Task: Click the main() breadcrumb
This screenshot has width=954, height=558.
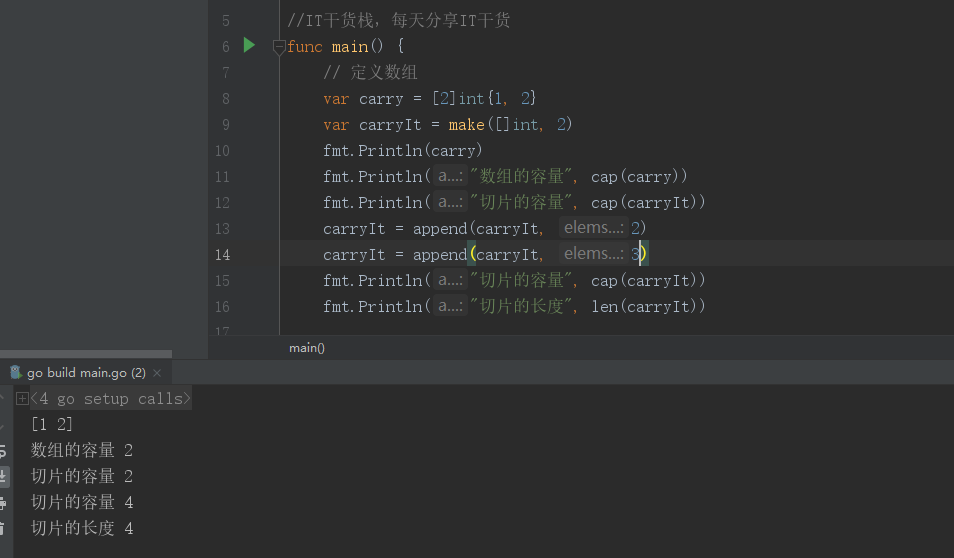Action: [307, 348]
